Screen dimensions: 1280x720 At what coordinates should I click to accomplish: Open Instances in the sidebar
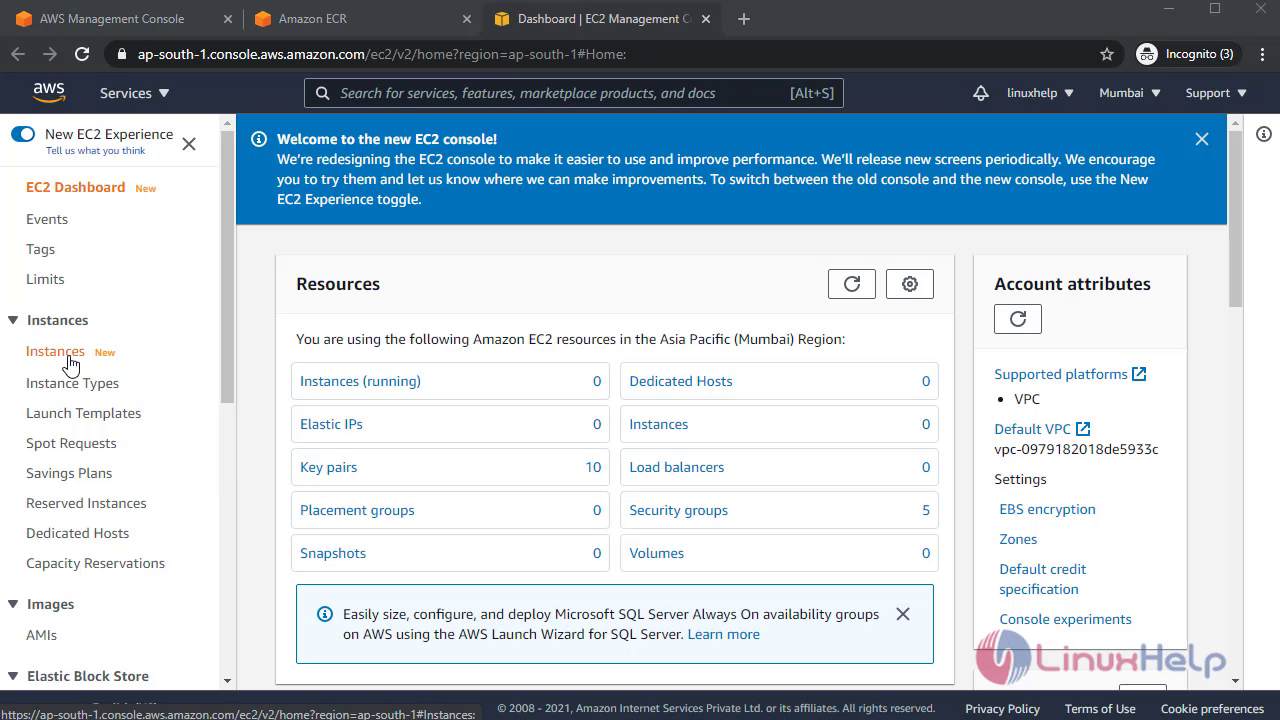pos(55,351)
